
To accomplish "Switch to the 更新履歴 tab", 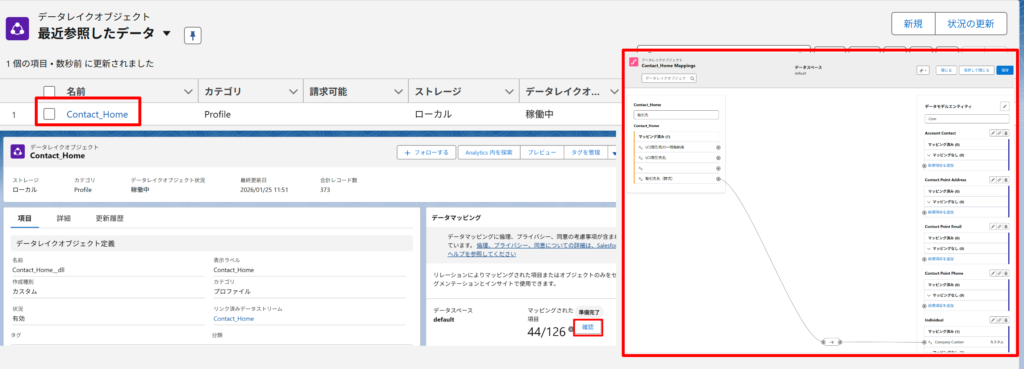I will click(x=109, y=218).
